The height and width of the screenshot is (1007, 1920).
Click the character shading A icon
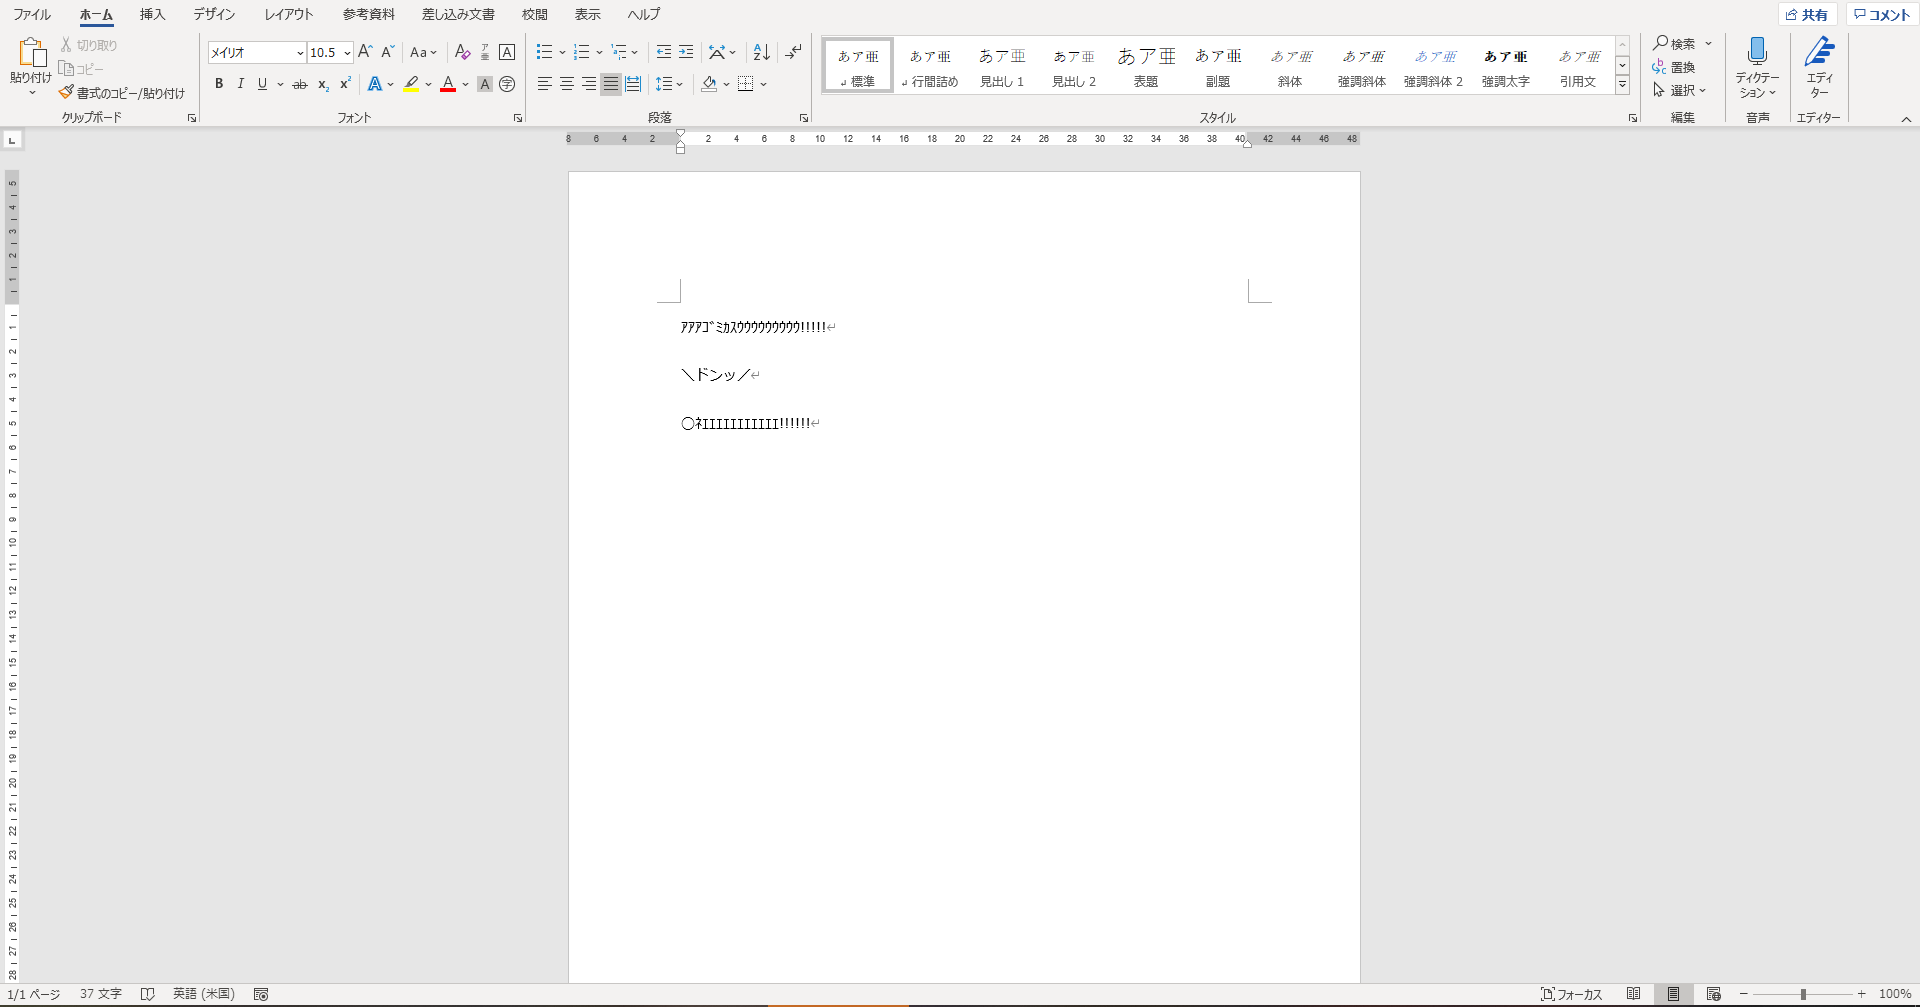point(485,84)
